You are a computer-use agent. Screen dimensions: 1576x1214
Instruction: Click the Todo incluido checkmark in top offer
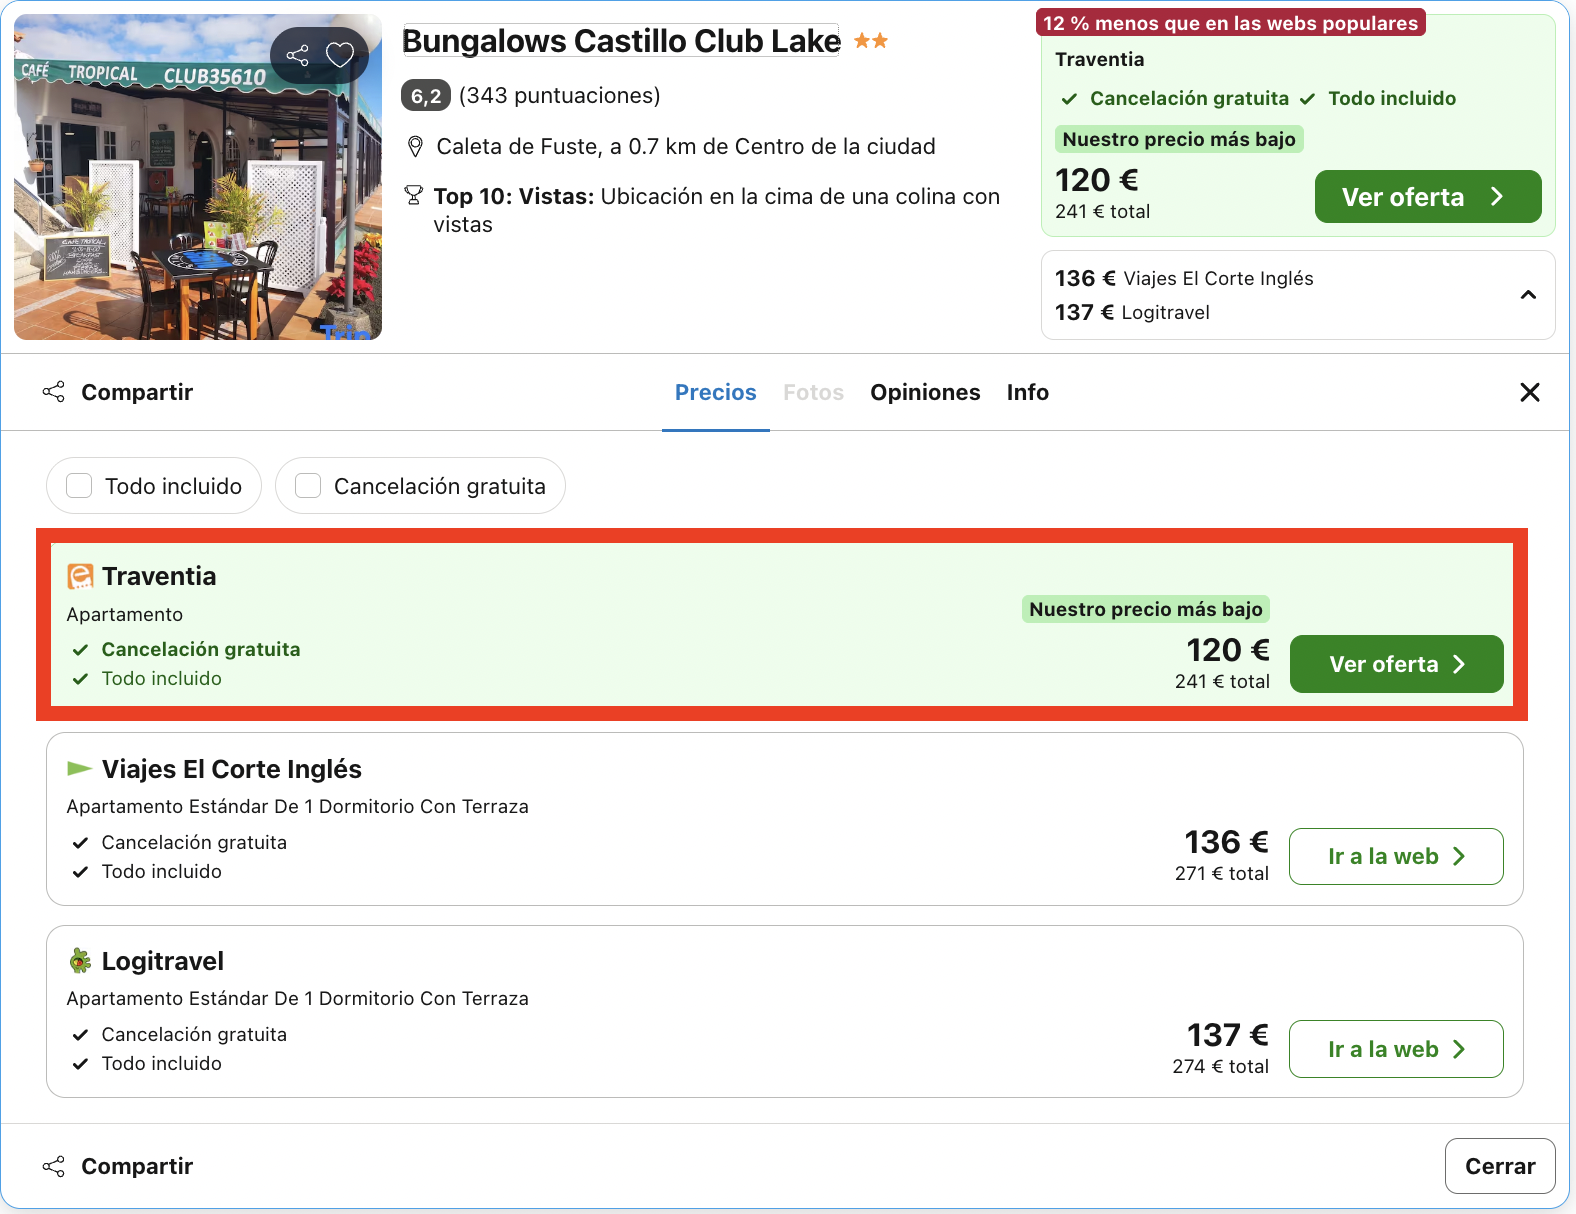(1307, 99)
